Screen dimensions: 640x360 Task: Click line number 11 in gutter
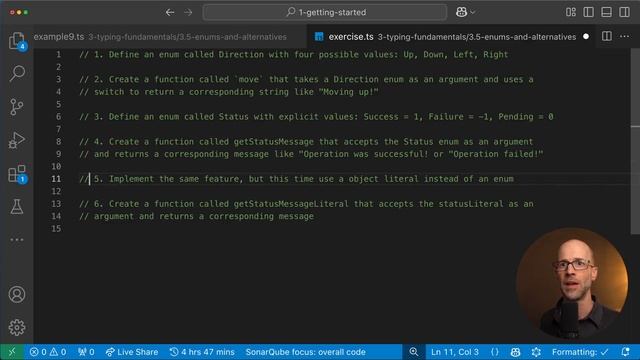(56, 179)
